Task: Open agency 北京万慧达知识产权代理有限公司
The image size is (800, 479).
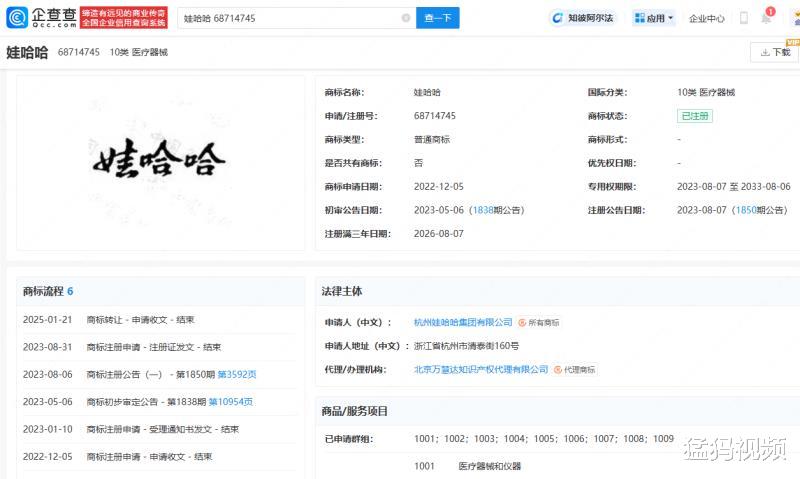Action: [481, 369]
